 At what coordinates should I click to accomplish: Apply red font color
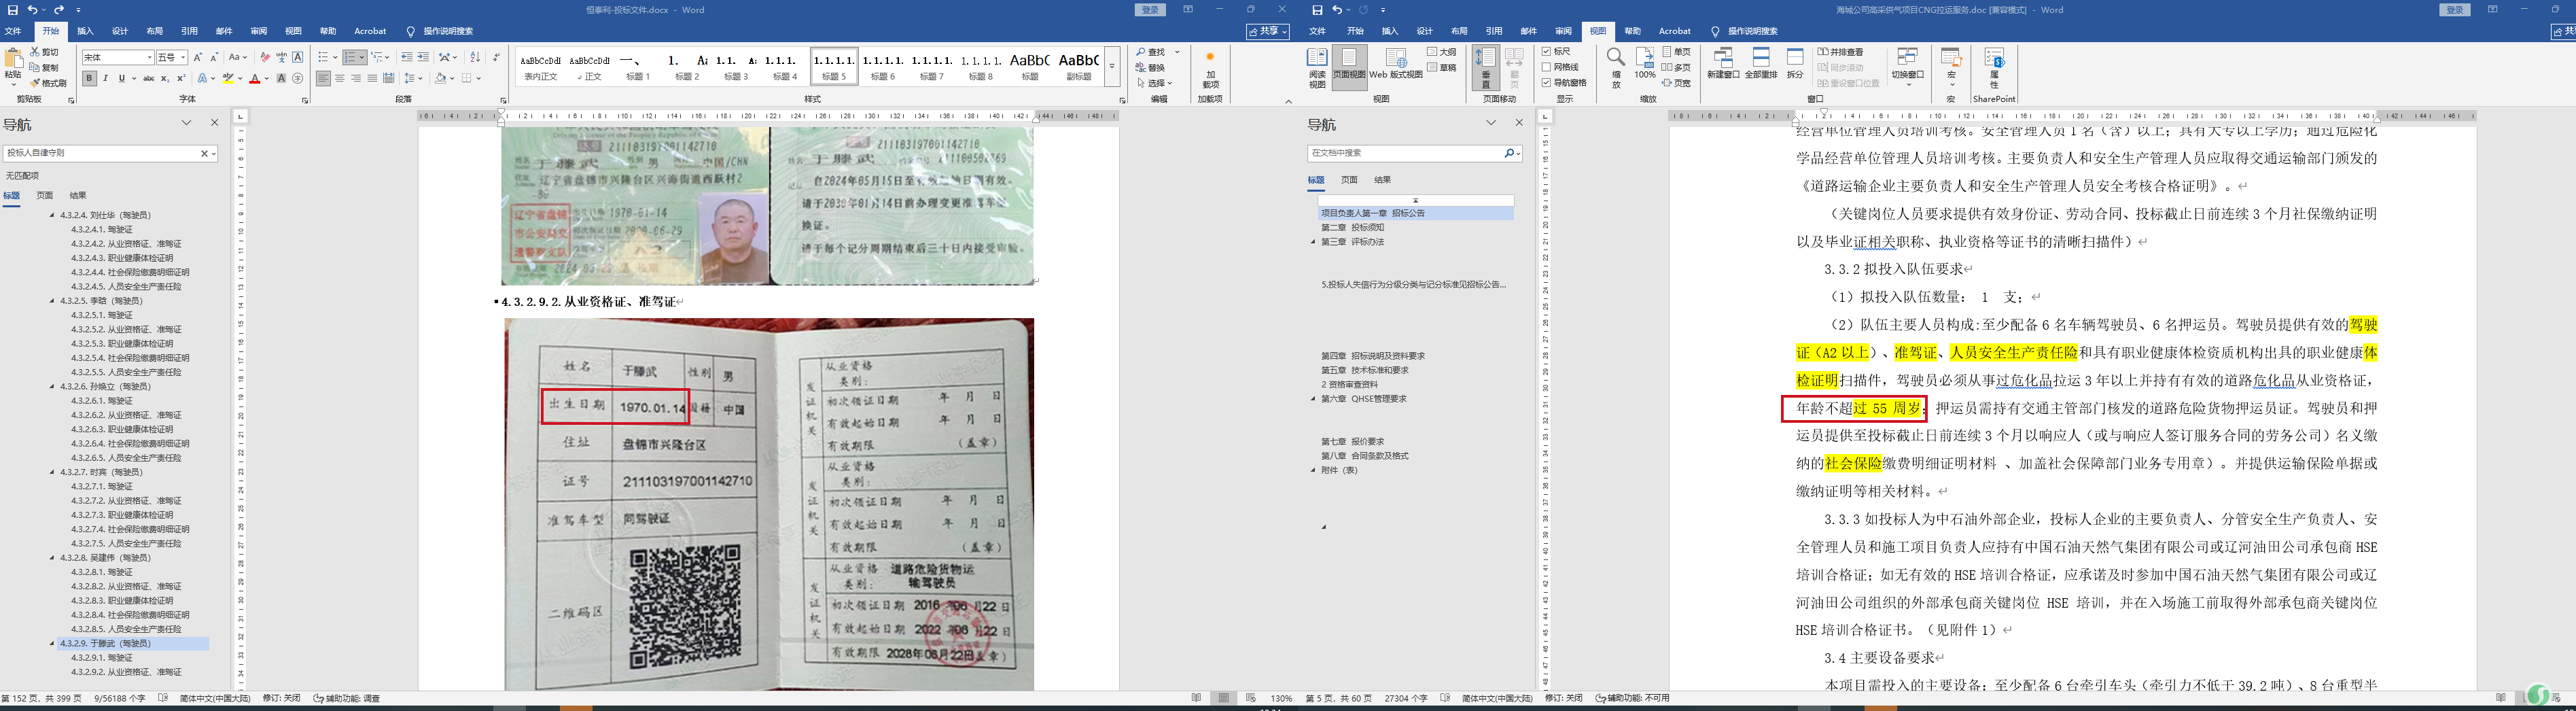255,78
